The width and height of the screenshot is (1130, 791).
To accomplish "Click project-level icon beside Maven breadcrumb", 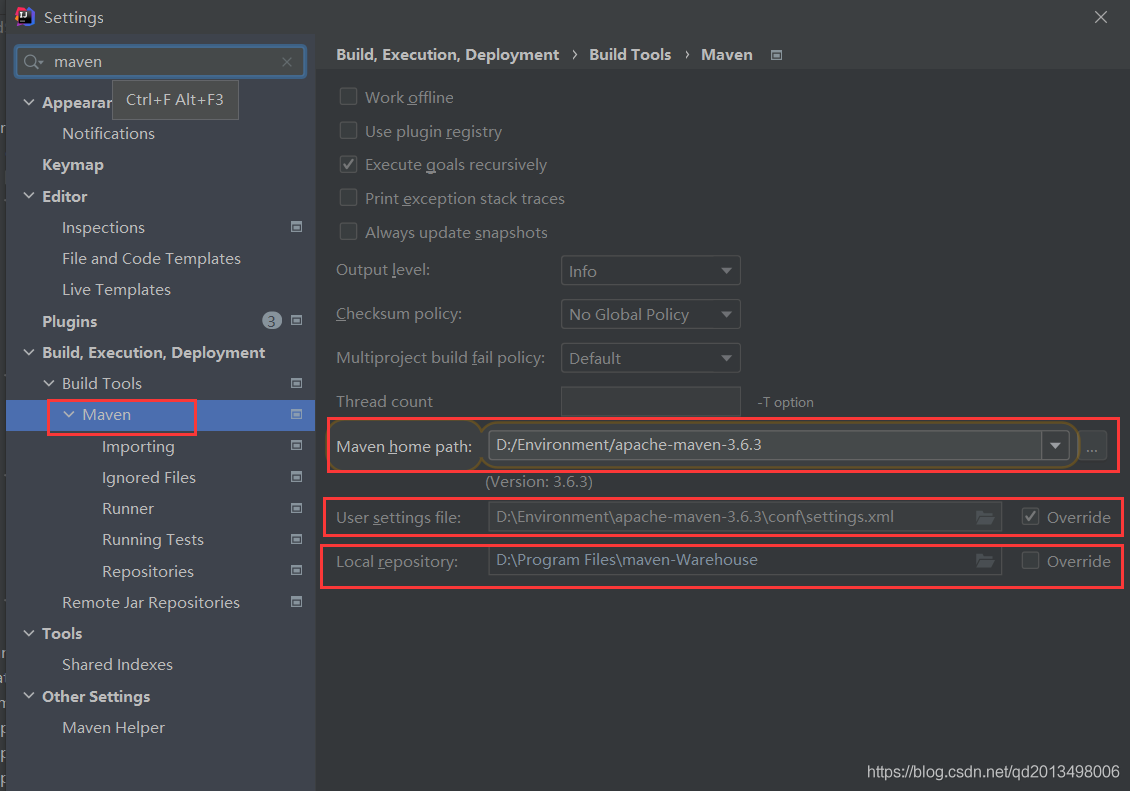I will [777, 55].
